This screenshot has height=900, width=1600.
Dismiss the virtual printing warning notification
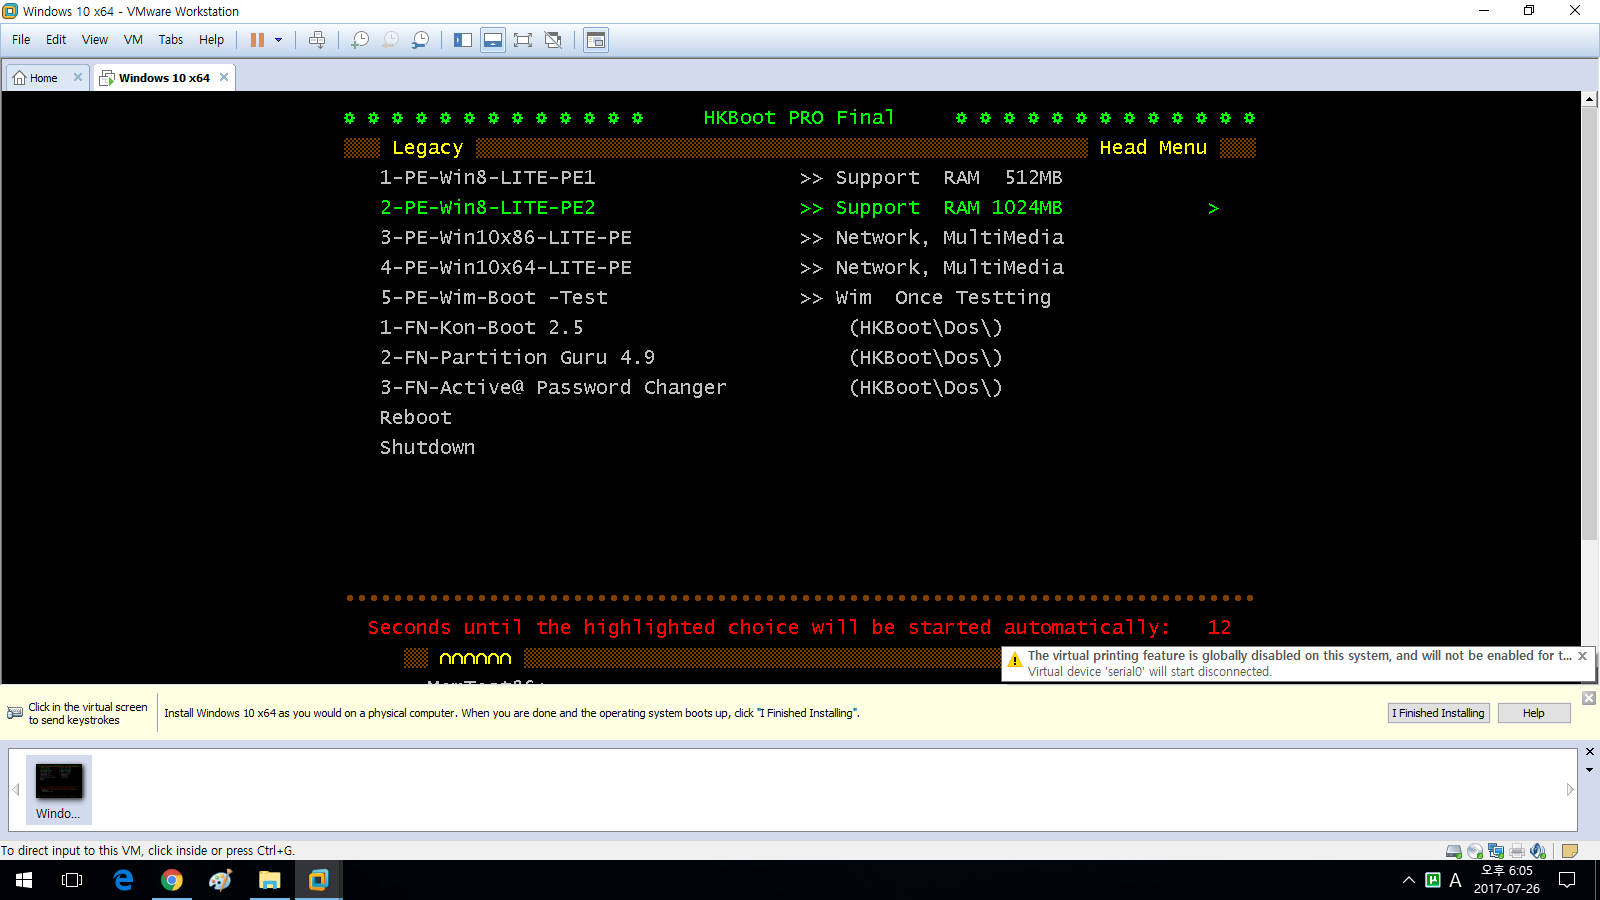click(x=1582, y=656)
